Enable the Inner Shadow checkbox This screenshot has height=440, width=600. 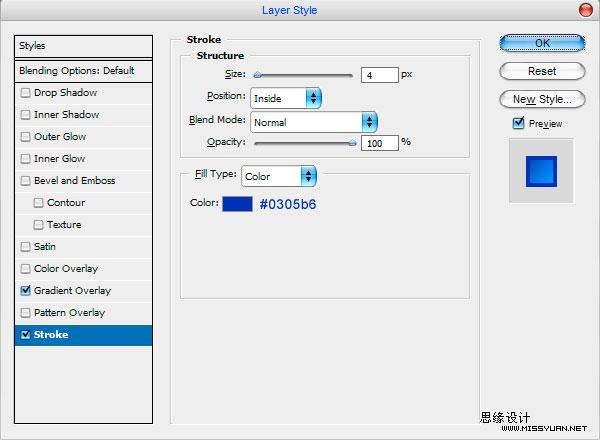(25, 115)
